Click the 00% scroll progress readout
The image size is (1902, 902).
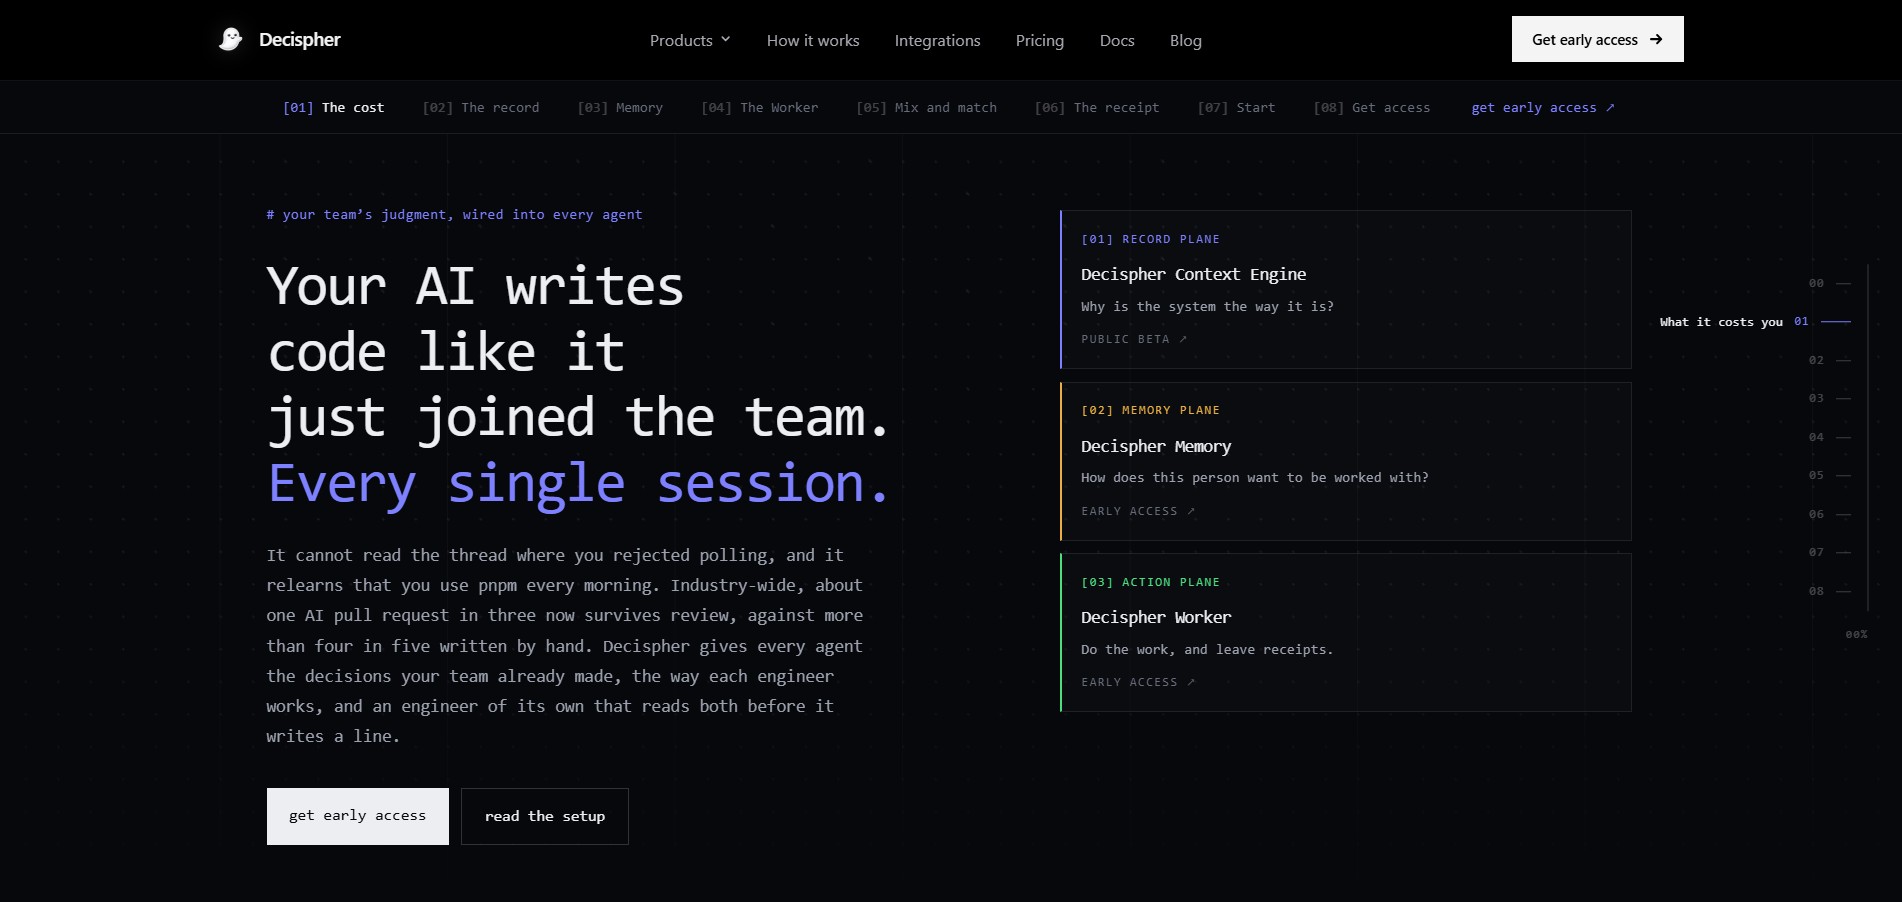tap(1856, 634)
